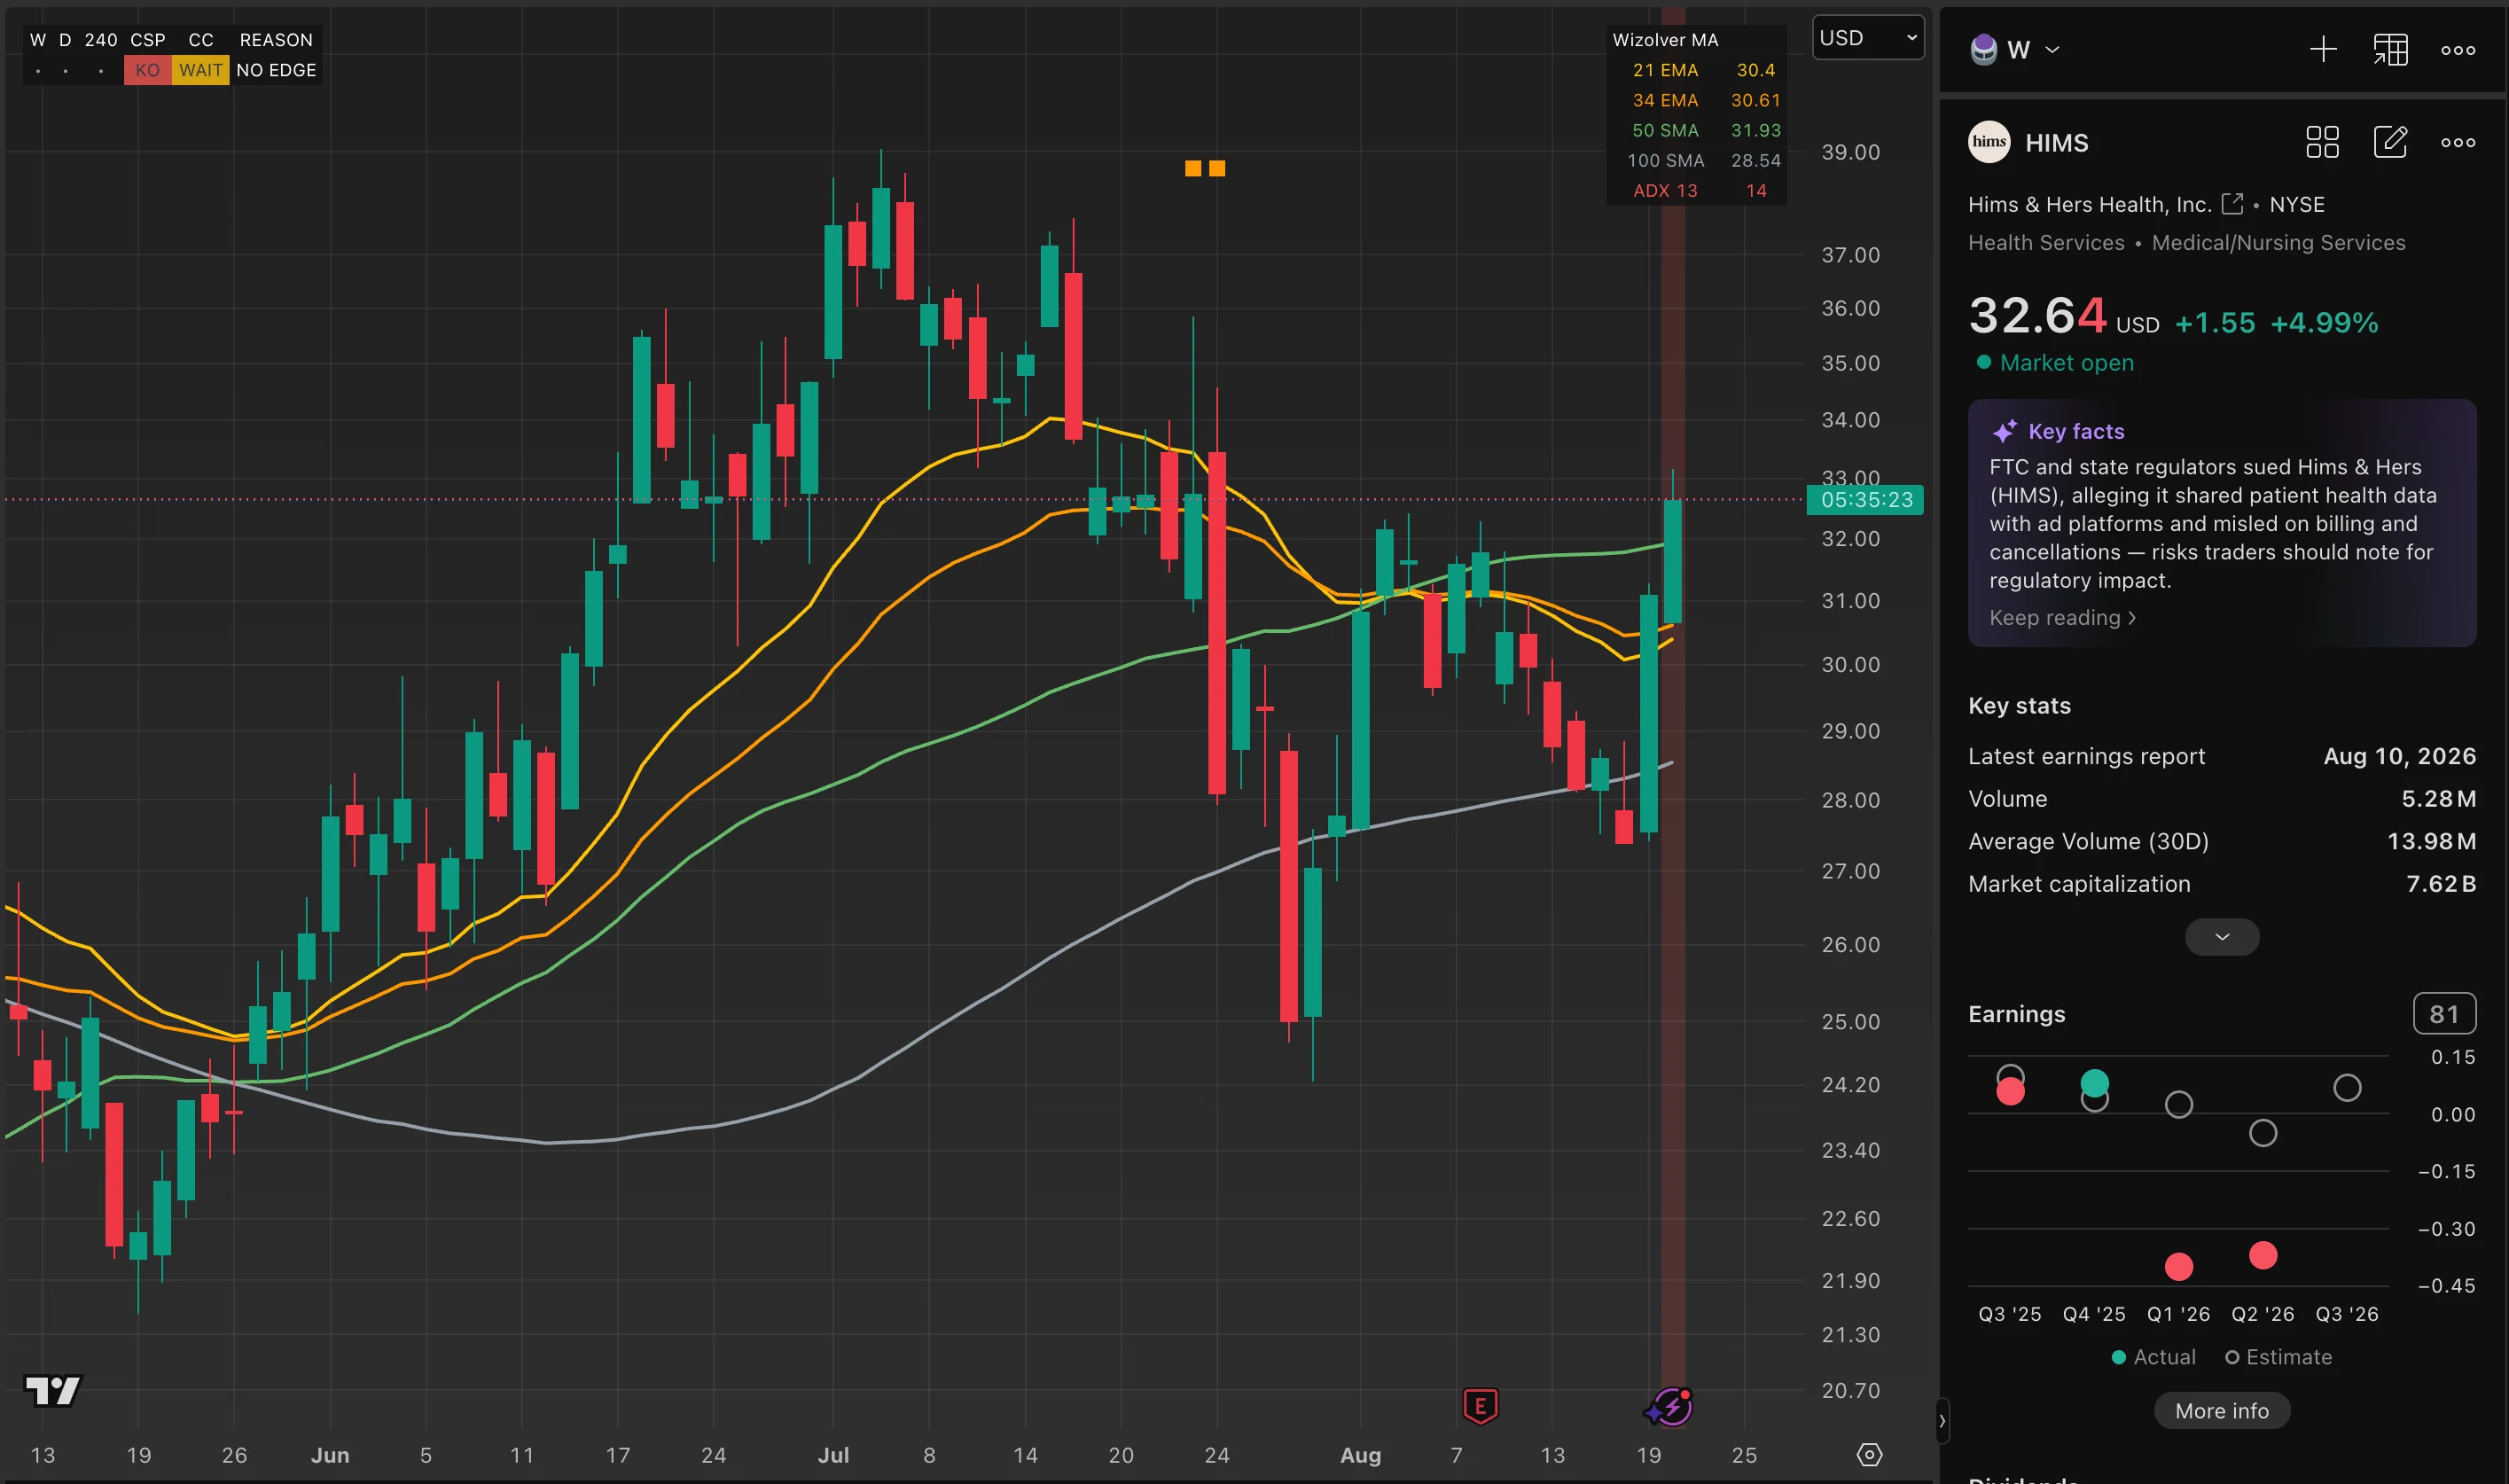The width and height of the screenshot is (2509, 1484).
Task: Click the Health Services sector link
Action: (x=2045, y=242)
